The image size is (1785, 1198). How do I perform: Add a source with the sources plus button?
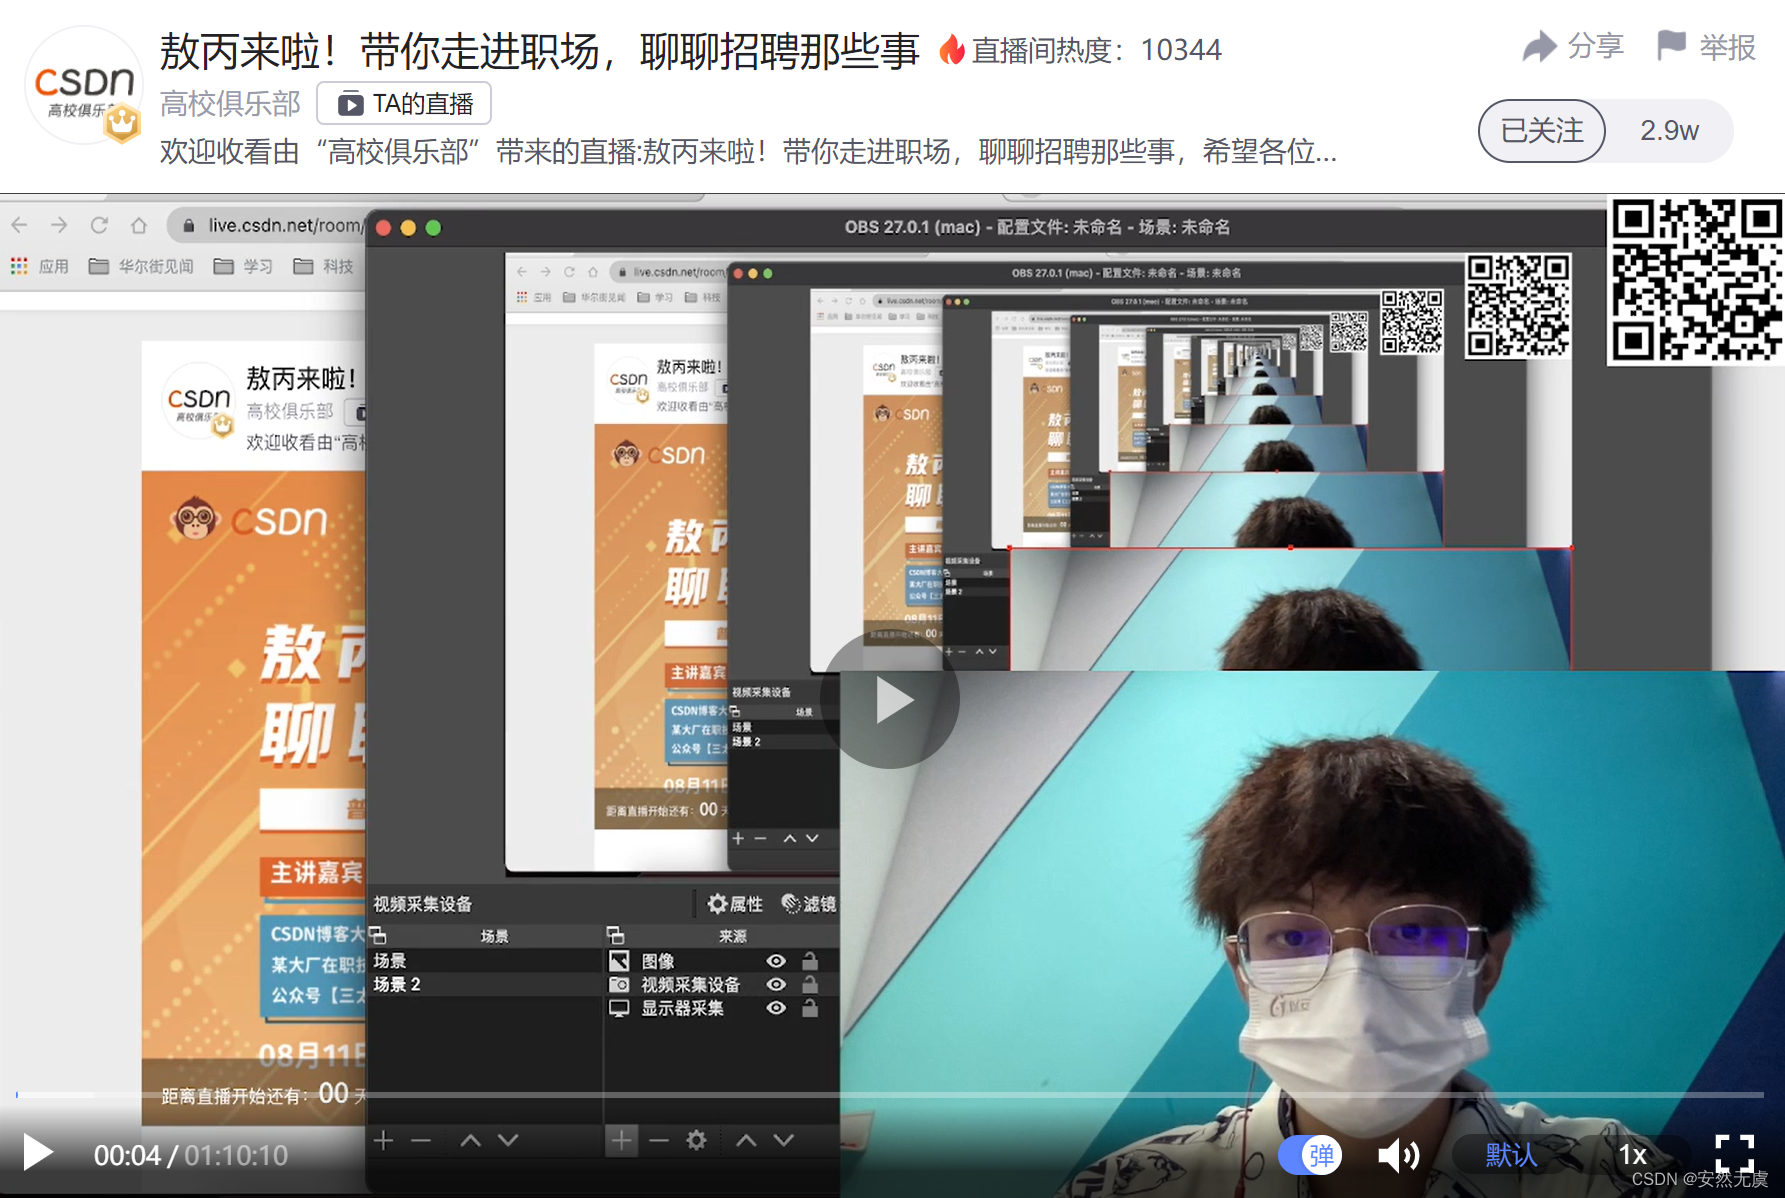(621, 1140)
